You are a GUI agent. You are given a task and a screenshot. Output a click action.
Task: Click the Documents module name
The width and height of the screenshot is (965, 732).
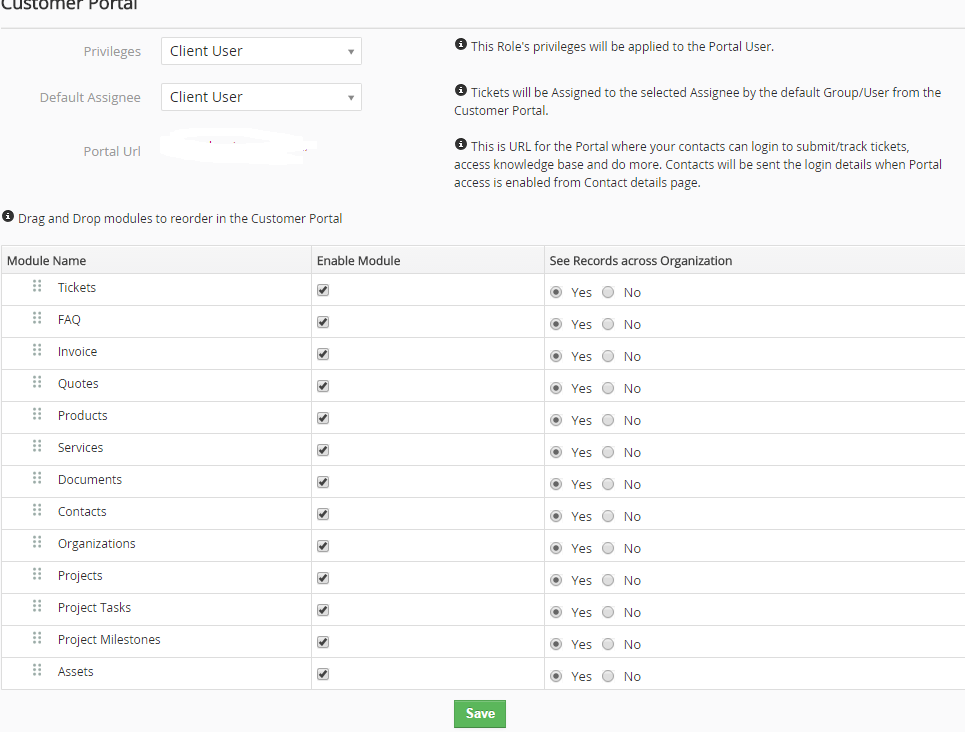coord(90,480)
